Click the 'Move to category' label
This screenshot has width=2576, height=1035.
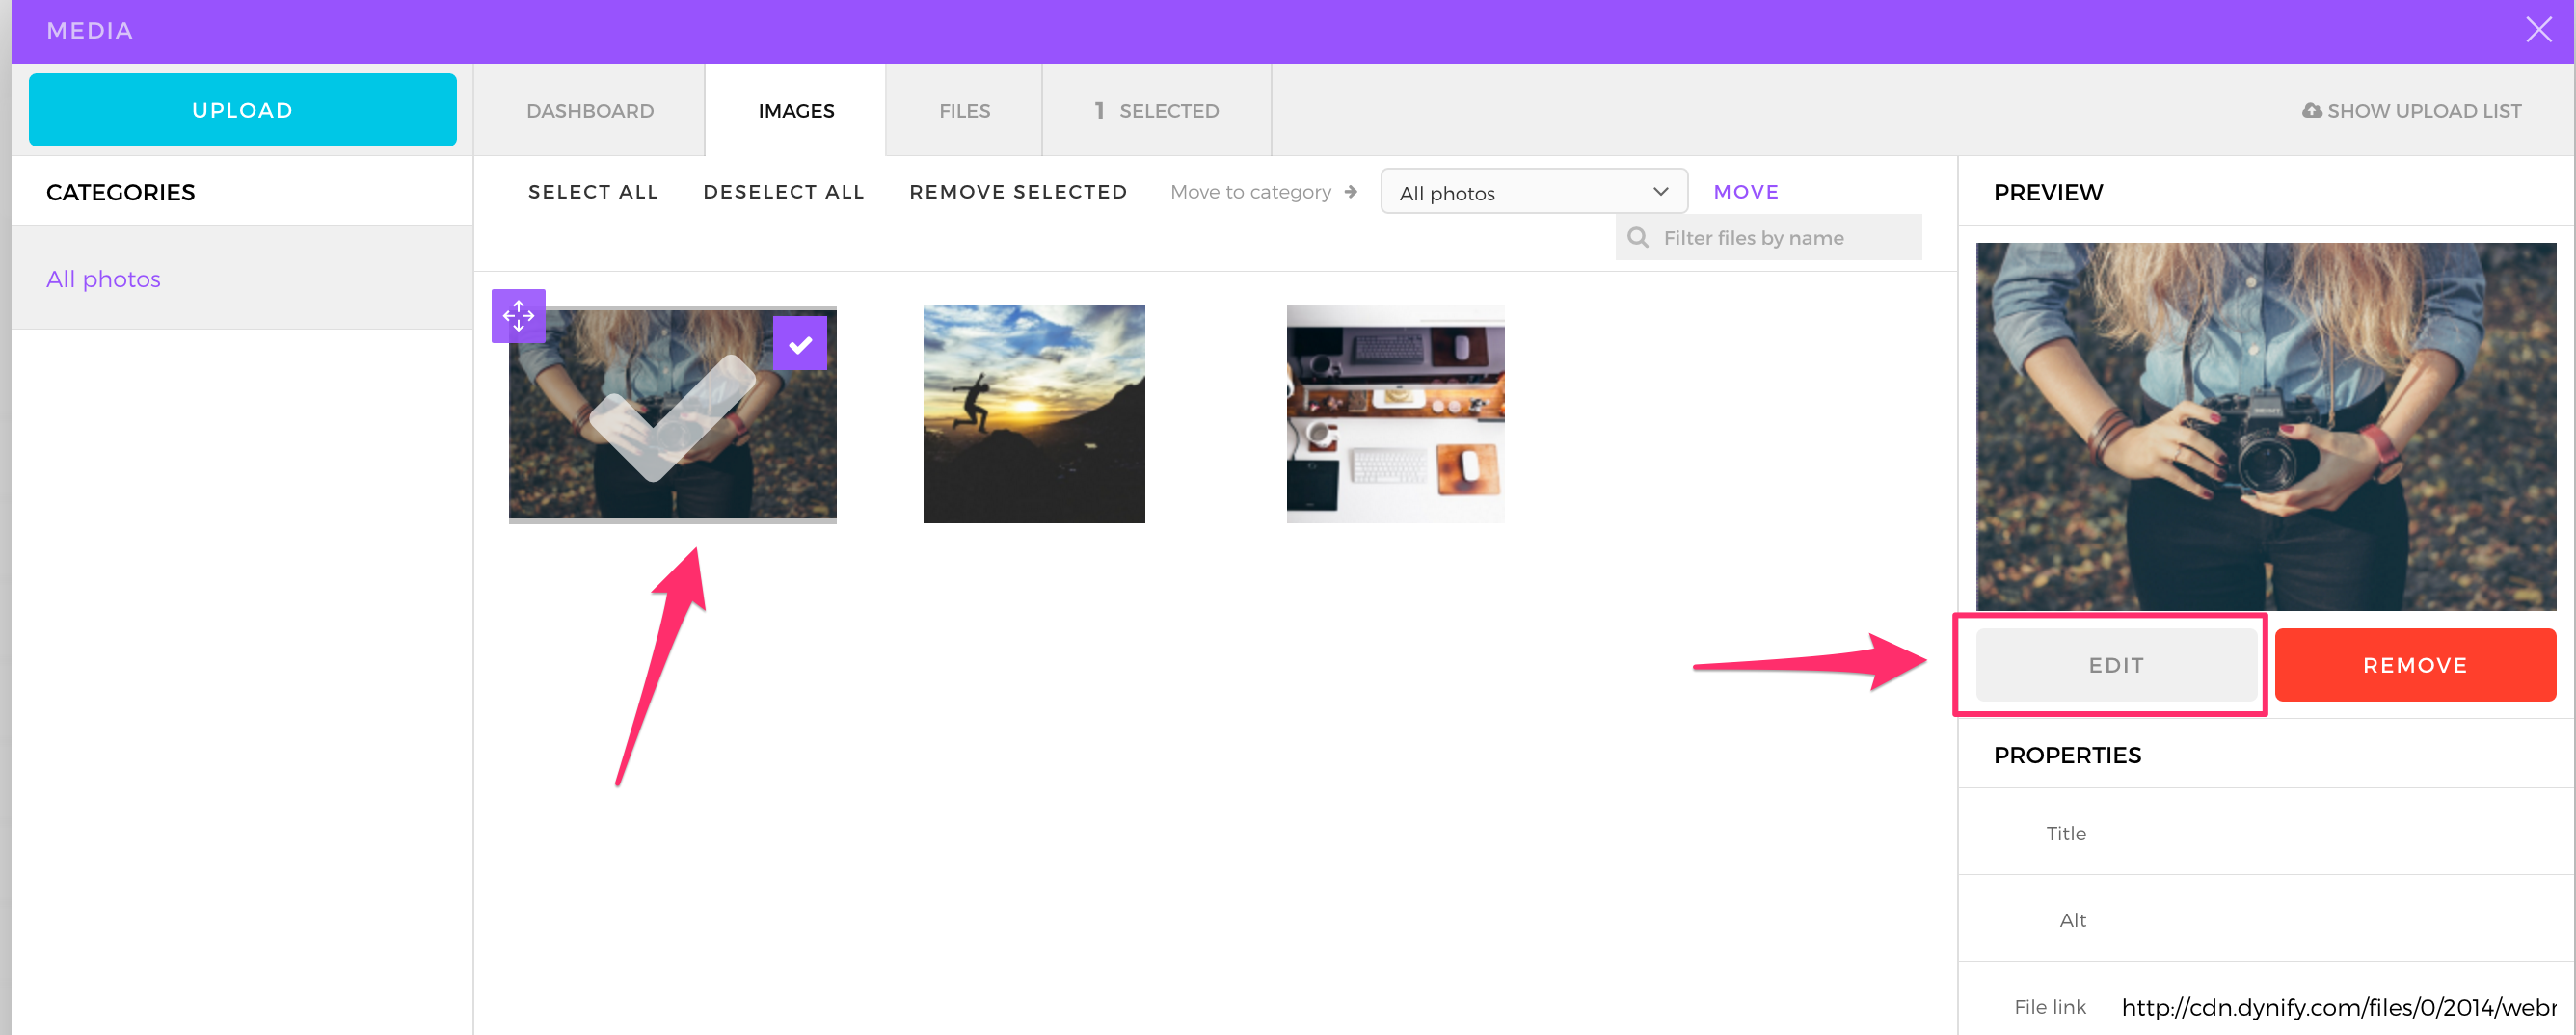pyautogui.click(x=1251, y=192)
